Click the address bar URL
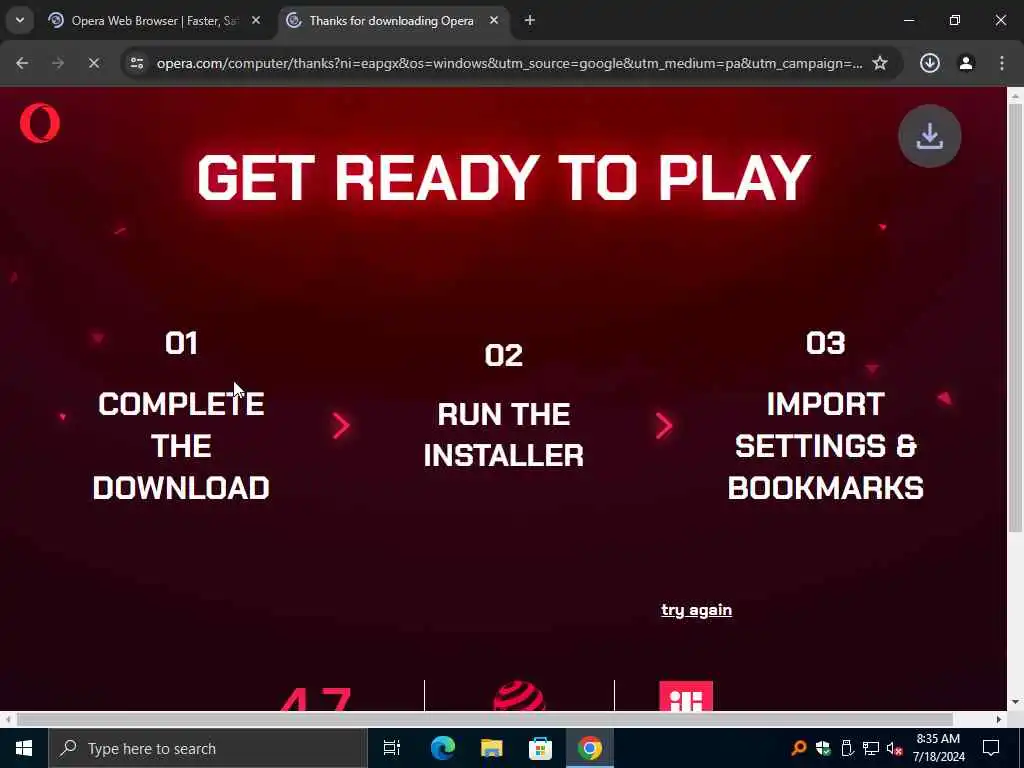The width and height of the screenshot is (1024, 768). [x=509, y=63]
